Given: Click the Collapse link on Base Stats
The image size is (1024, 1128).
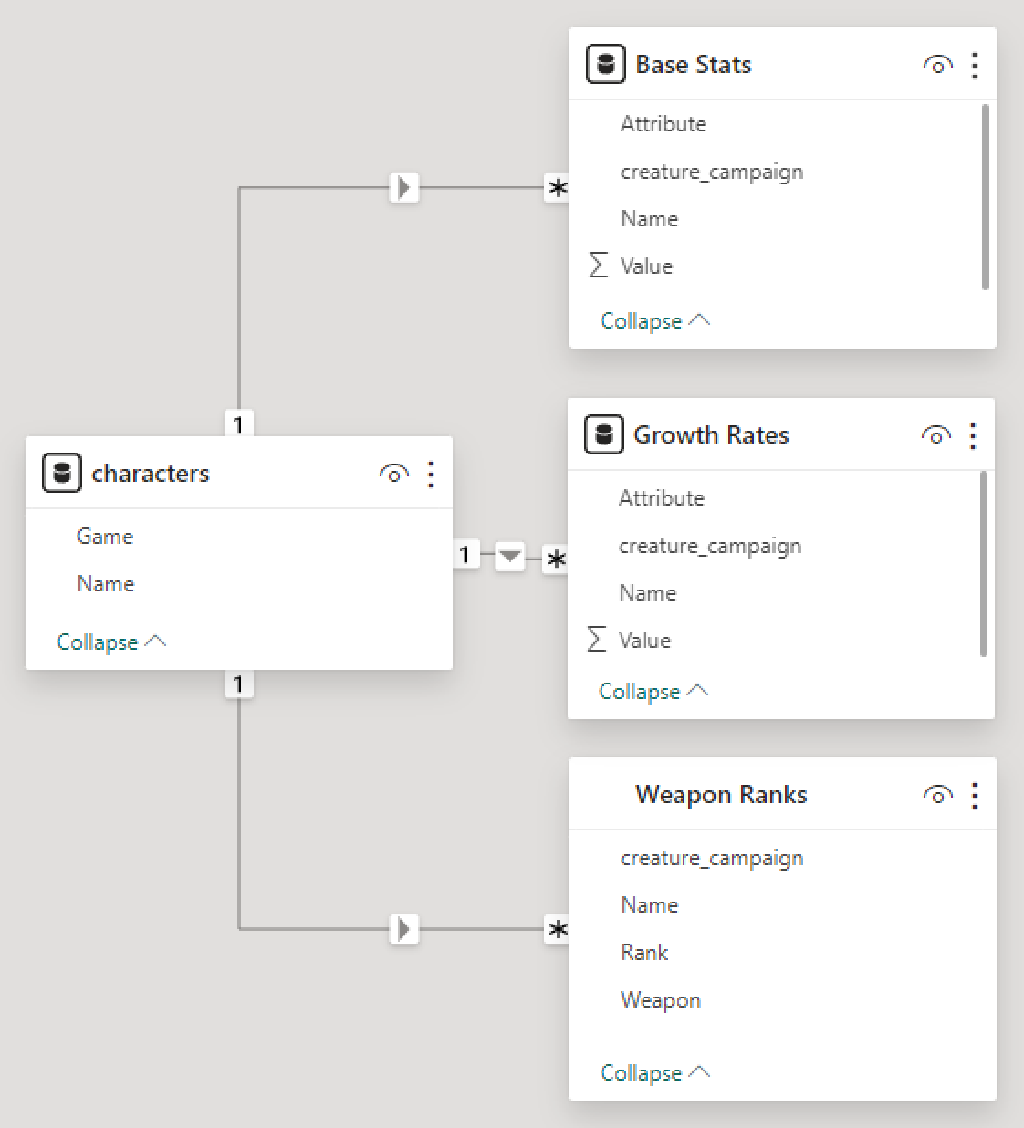Looking at the screenshot, I should pos(643,320).
